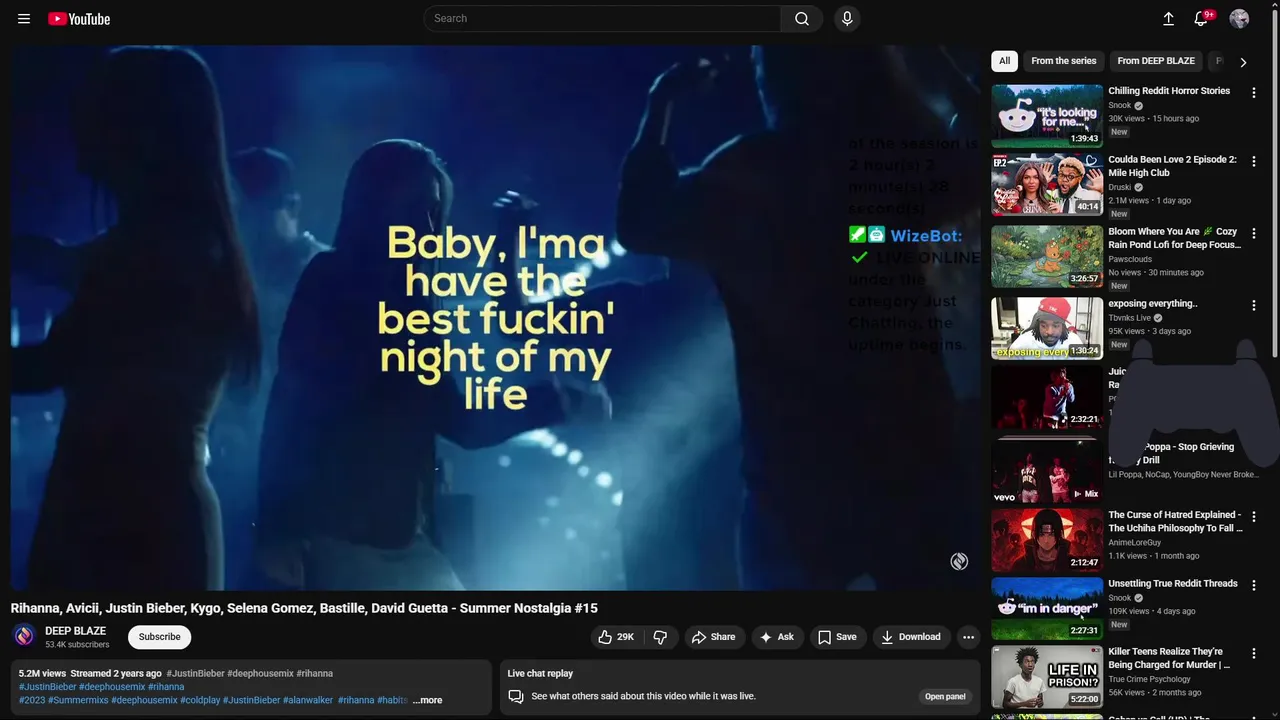Open DEEP BLAZE channel avatar

click(x=24, y=636)
